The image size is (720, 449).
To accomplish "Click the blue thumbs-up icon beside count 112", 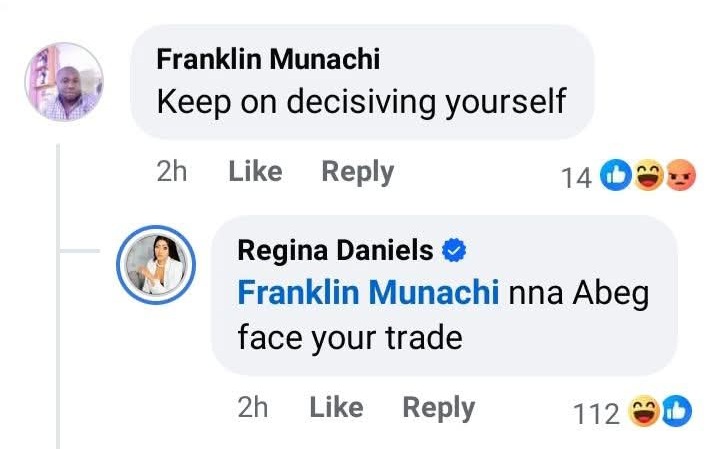I will click(x=675, y=411).
